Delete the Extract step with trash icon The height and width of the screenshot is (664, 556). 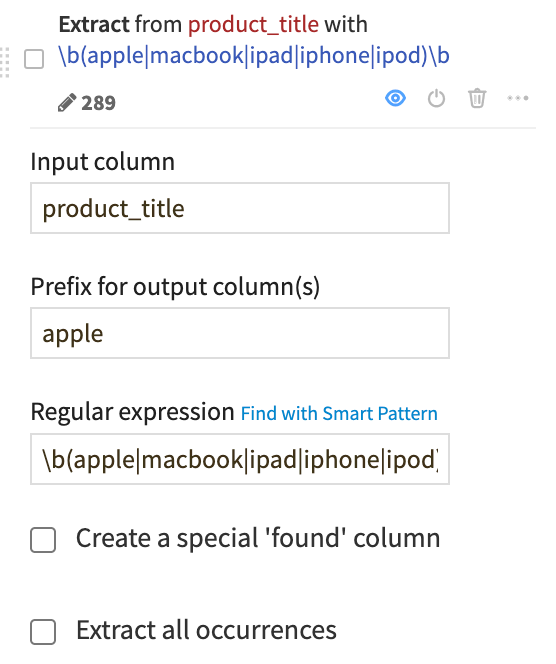(477, 98)
